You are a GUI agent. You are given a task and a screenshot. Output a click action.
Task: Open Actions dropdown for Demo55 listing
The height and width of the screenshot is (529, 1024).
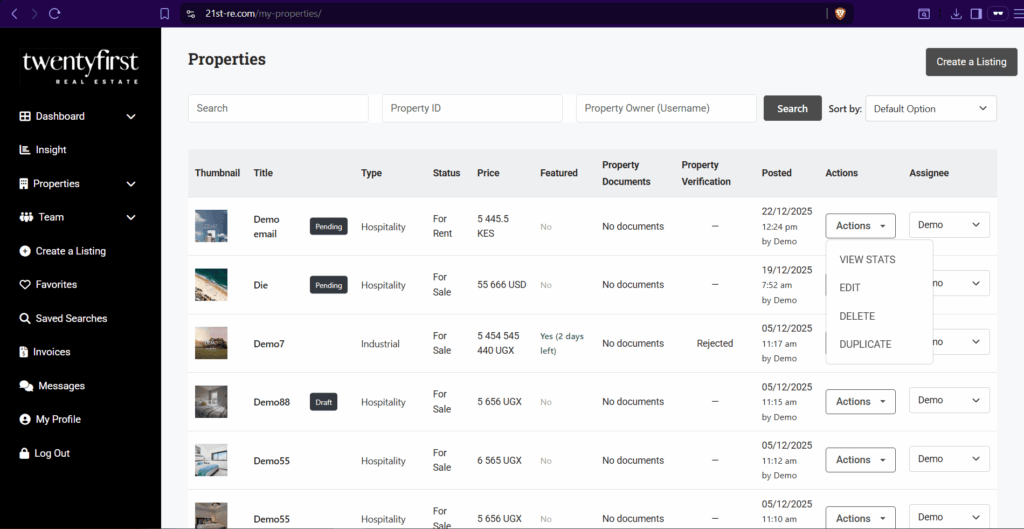click(859, 460)
